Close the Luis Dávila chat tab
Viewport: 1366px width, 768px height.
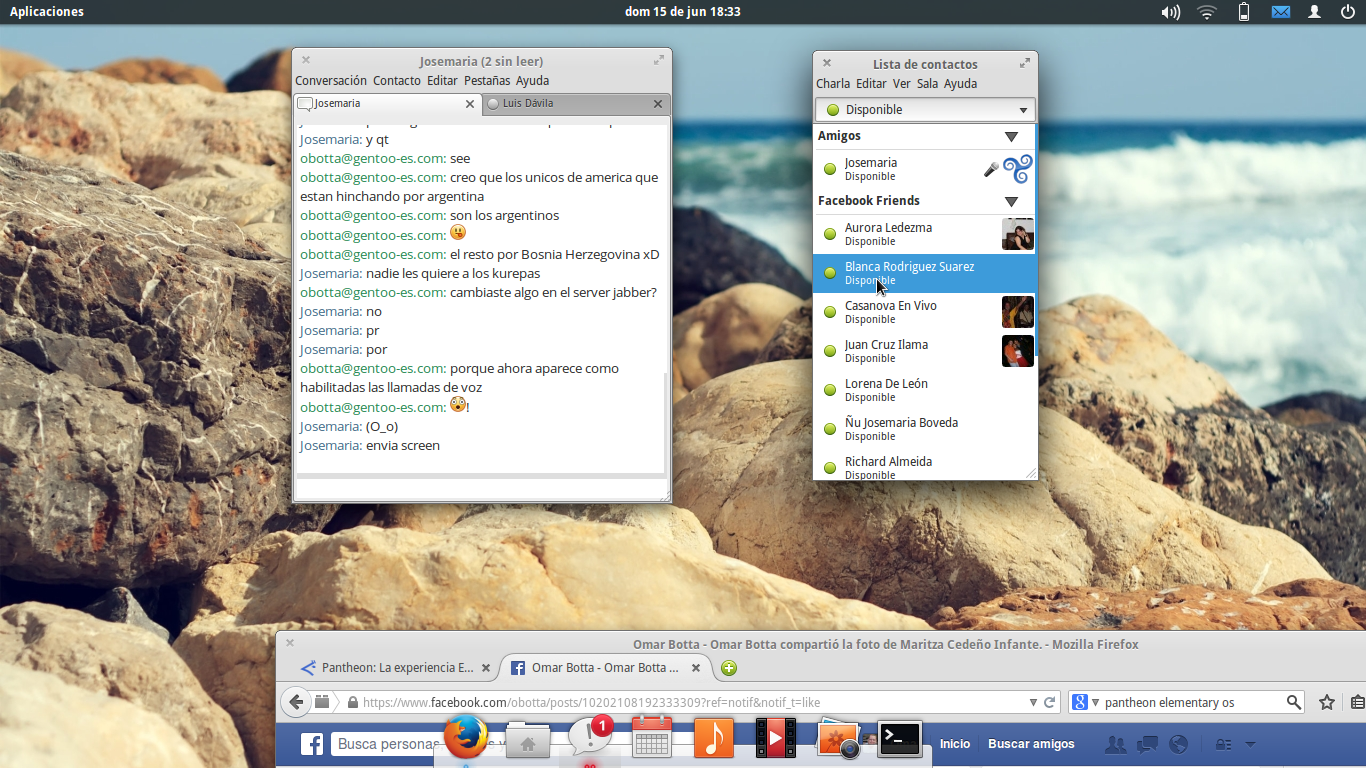[x=658, y=104]
